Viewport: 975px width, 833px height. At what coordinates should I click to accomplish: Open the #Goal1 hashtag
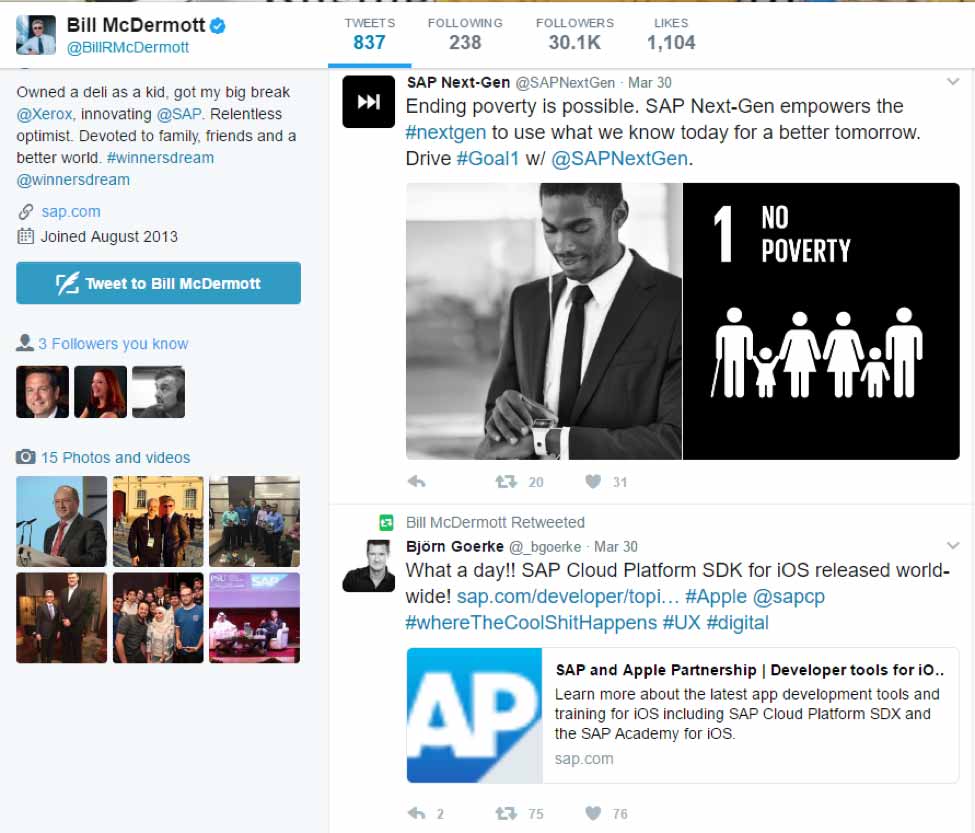pyautogui.click(x=488, y=159)
